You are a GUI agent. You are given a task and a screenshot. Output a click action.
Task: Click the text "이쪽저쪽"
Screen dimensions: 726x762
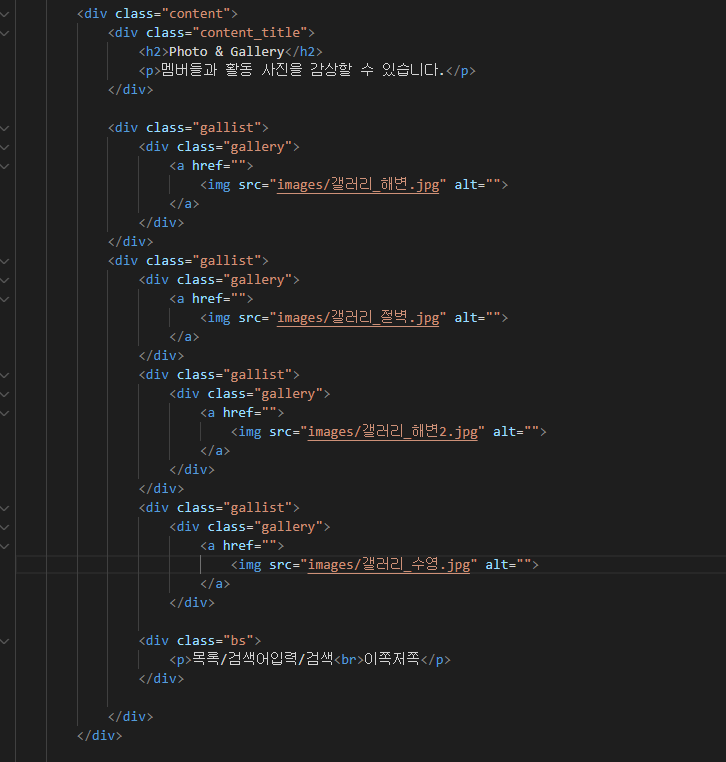tap(392, 659)
